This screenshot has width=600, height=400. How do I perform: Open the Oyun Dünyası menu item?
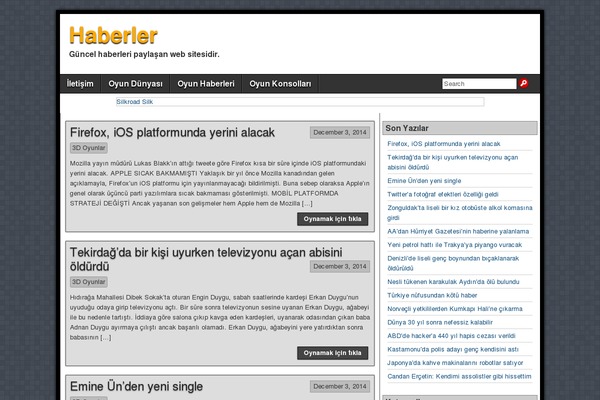coord(135,84)
